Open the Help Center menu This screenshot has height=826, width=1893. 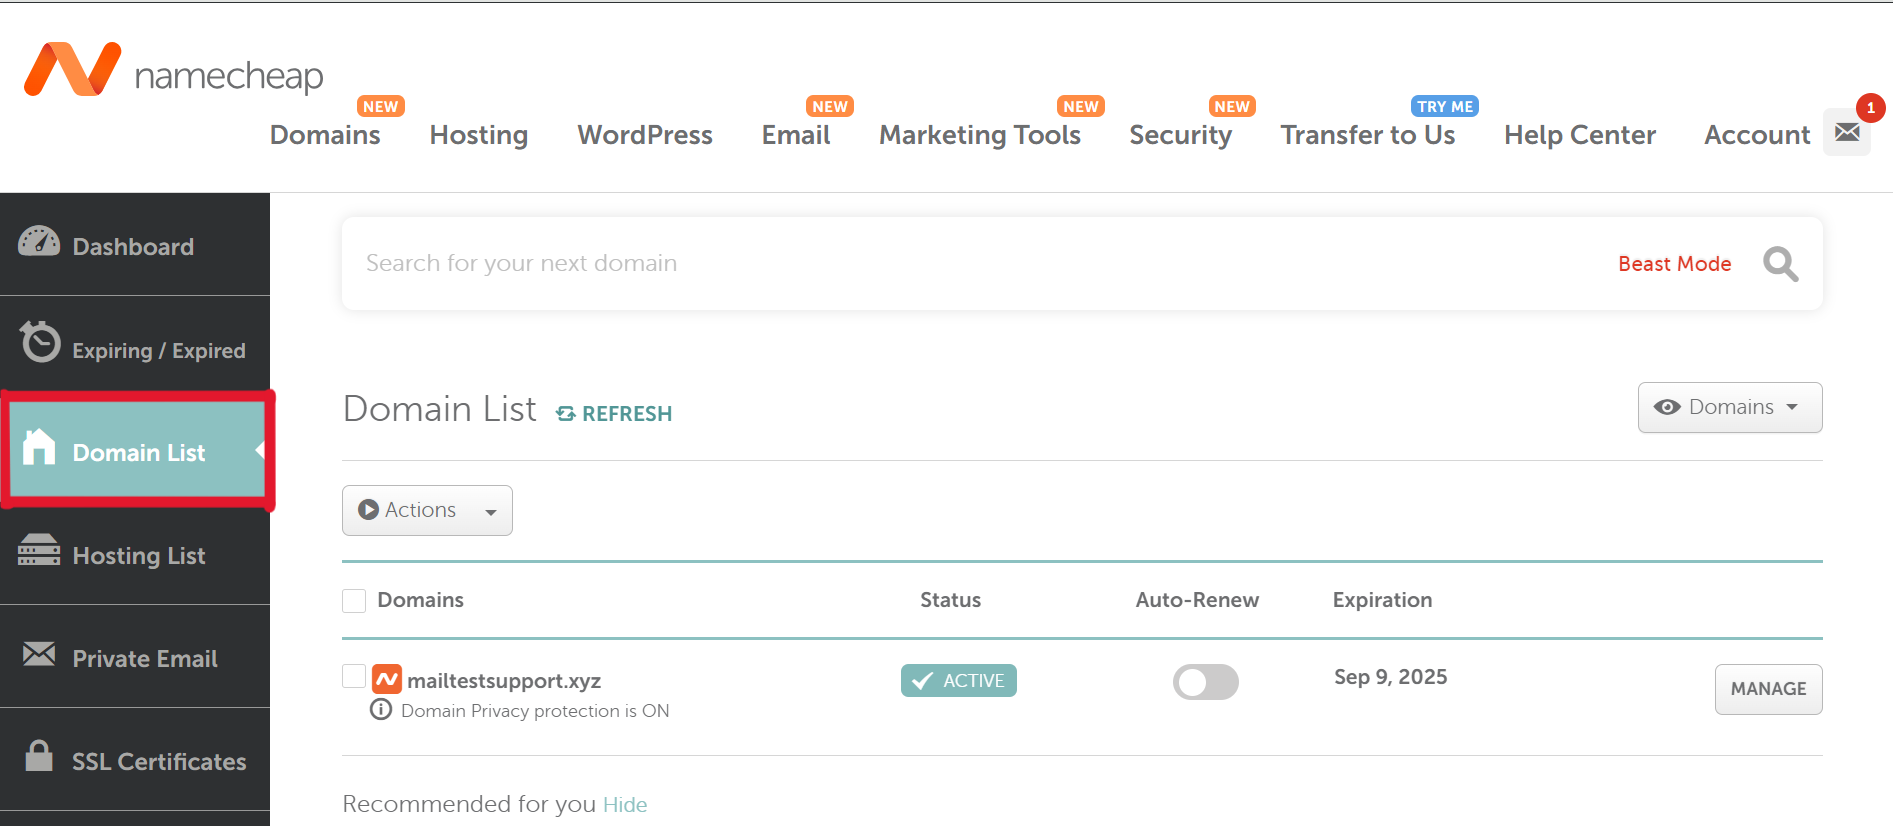tap(1579, 135)
